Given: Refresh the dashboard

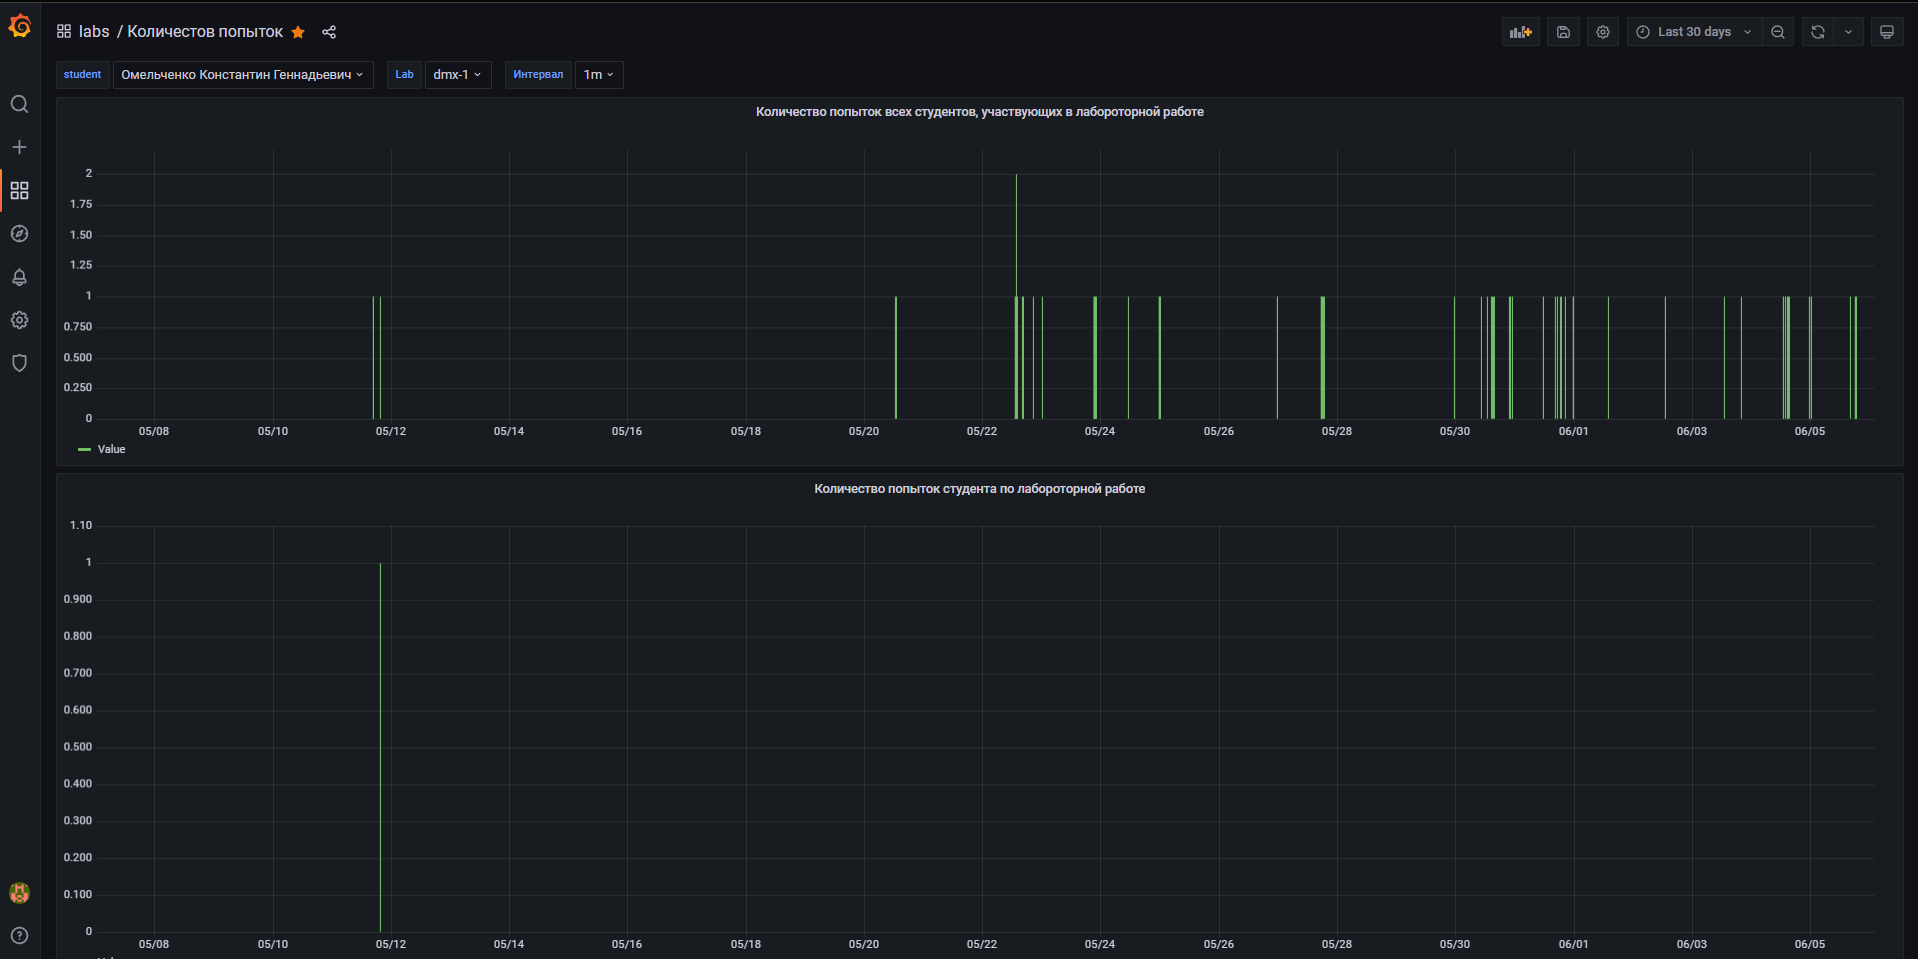Looking at the screenshot, I should coord(1818,32).
